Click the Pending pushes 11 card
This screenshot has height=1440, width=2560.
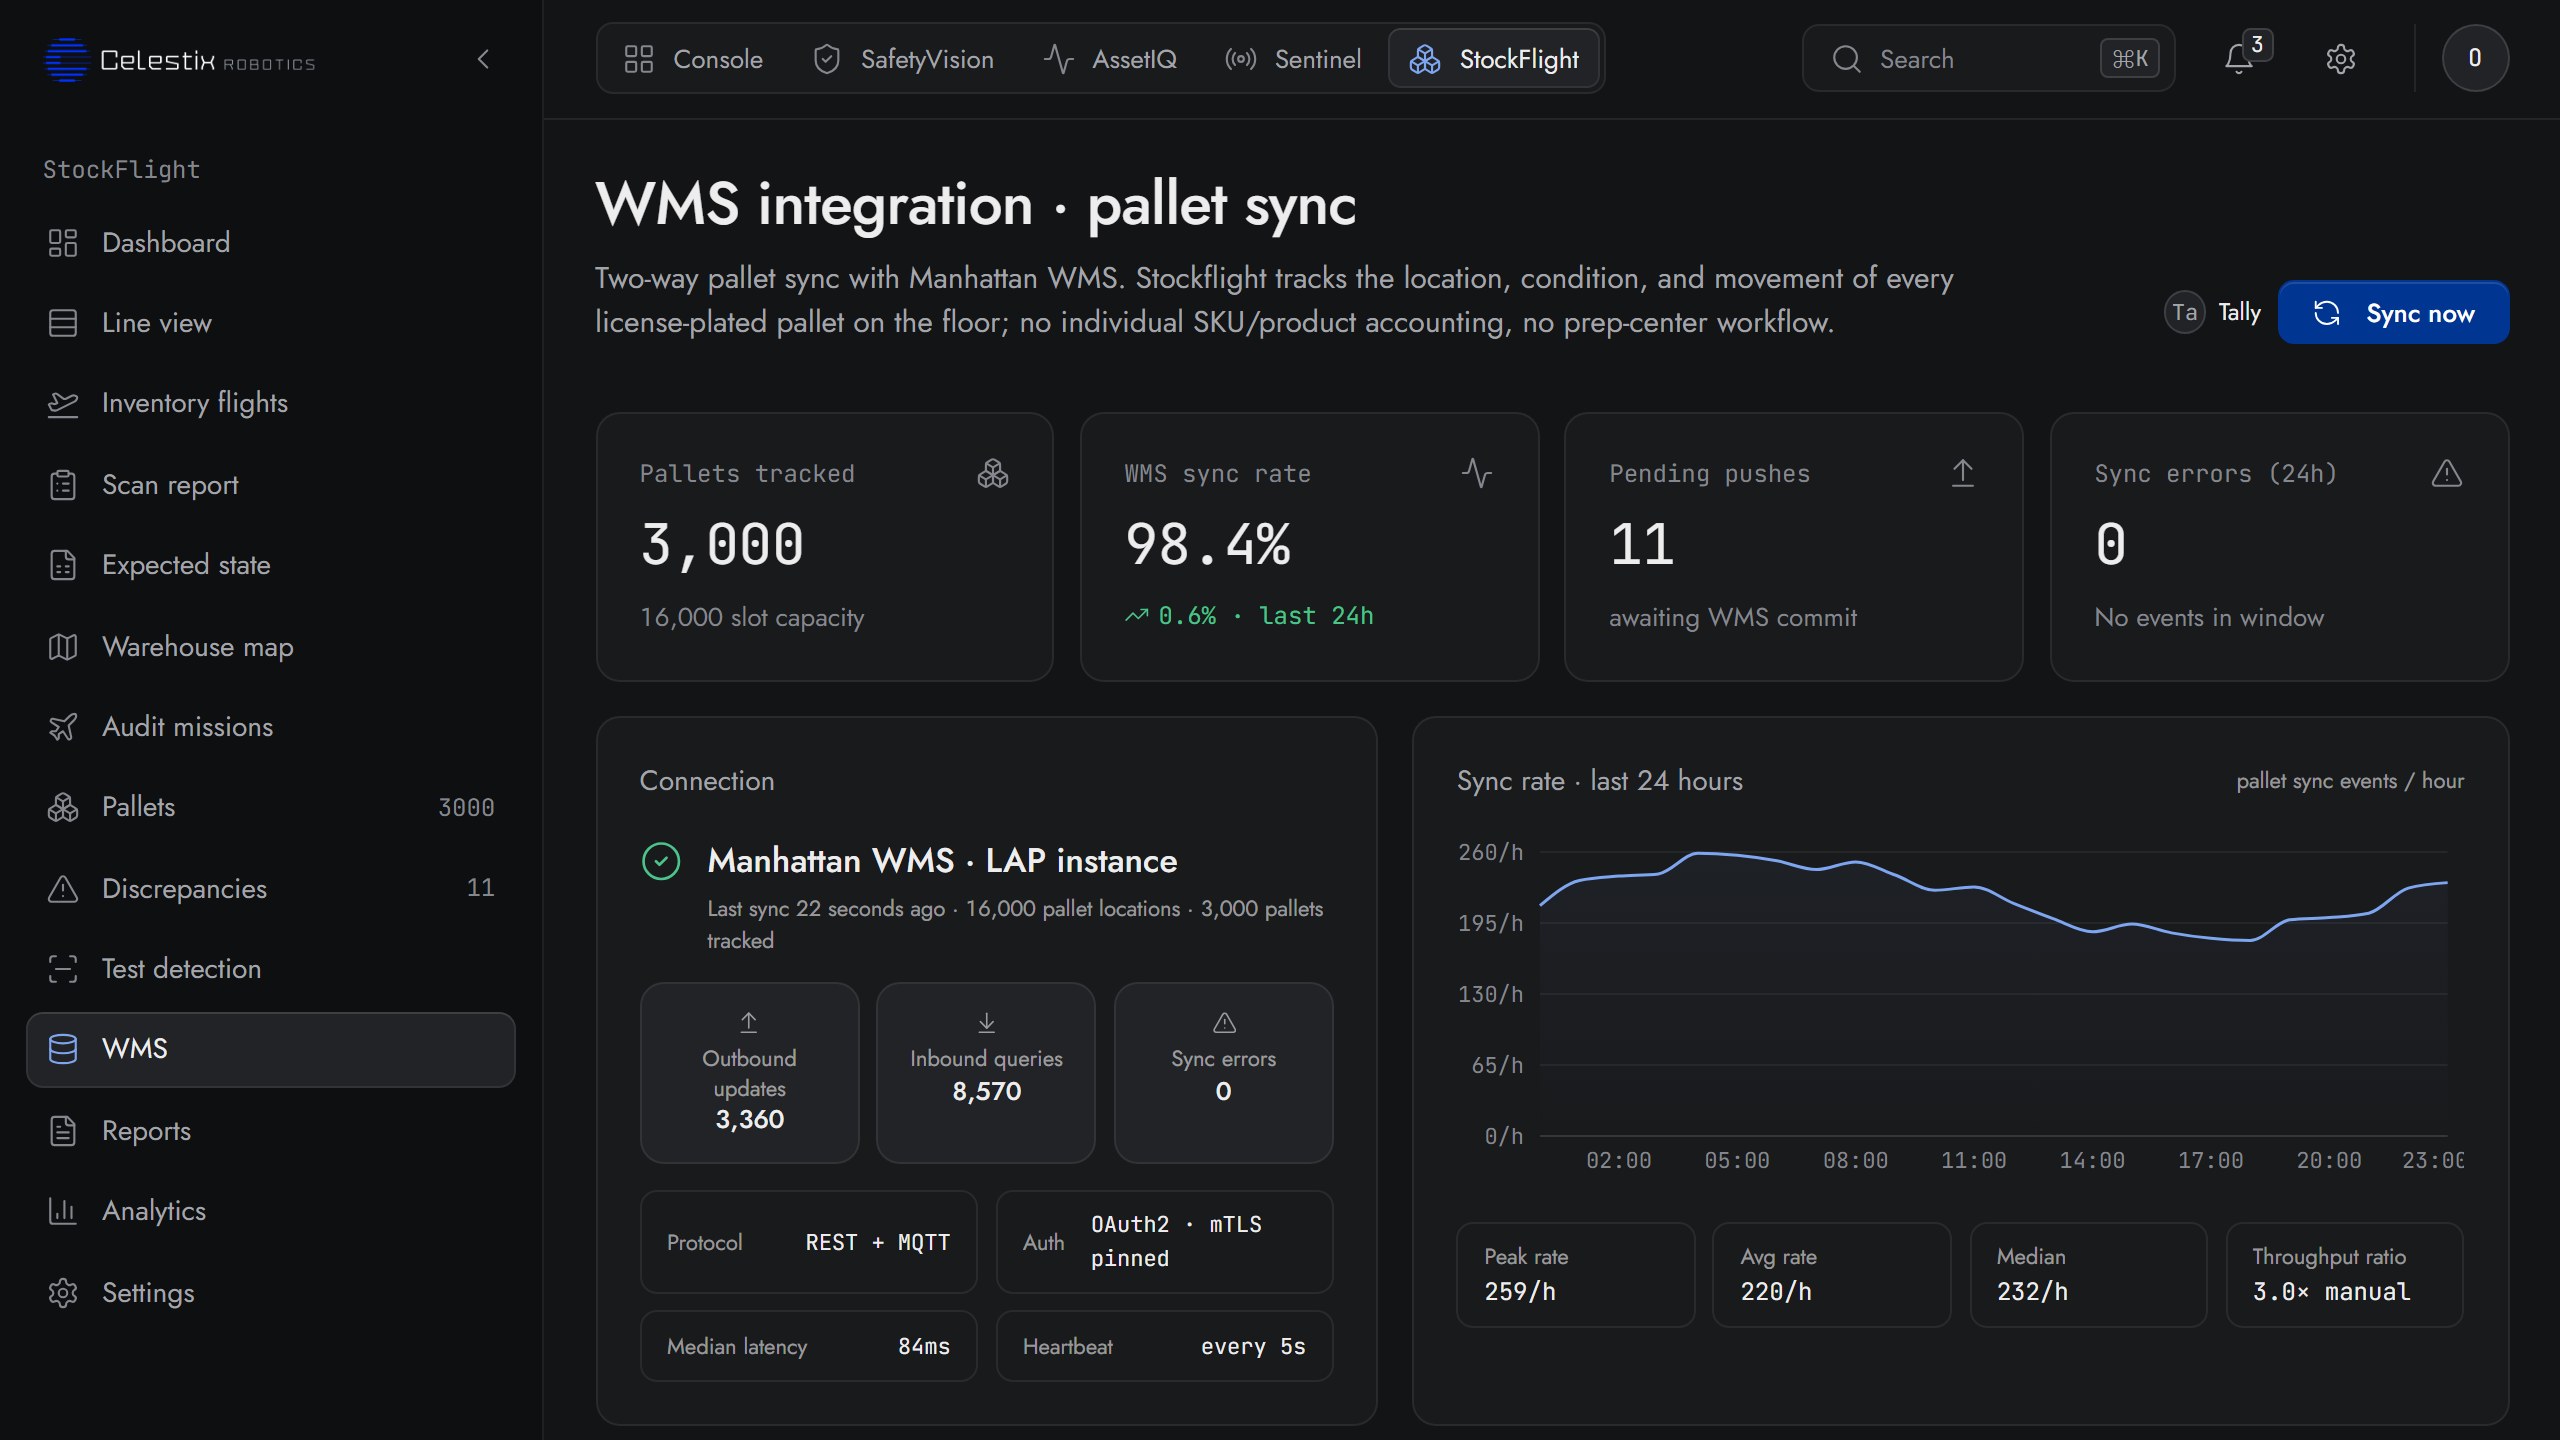[1794, 547]
